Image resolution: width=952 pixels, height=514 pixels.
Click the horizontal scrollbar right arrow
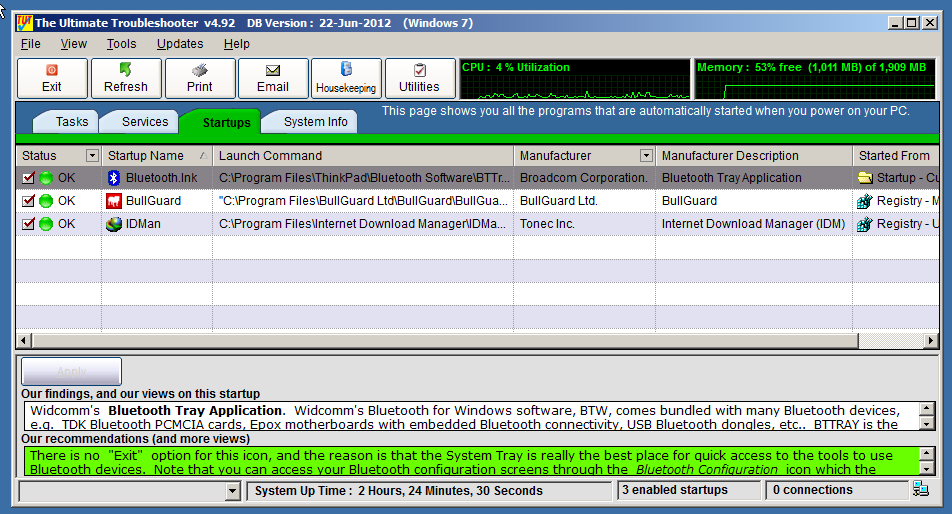(x=931, y=340)
